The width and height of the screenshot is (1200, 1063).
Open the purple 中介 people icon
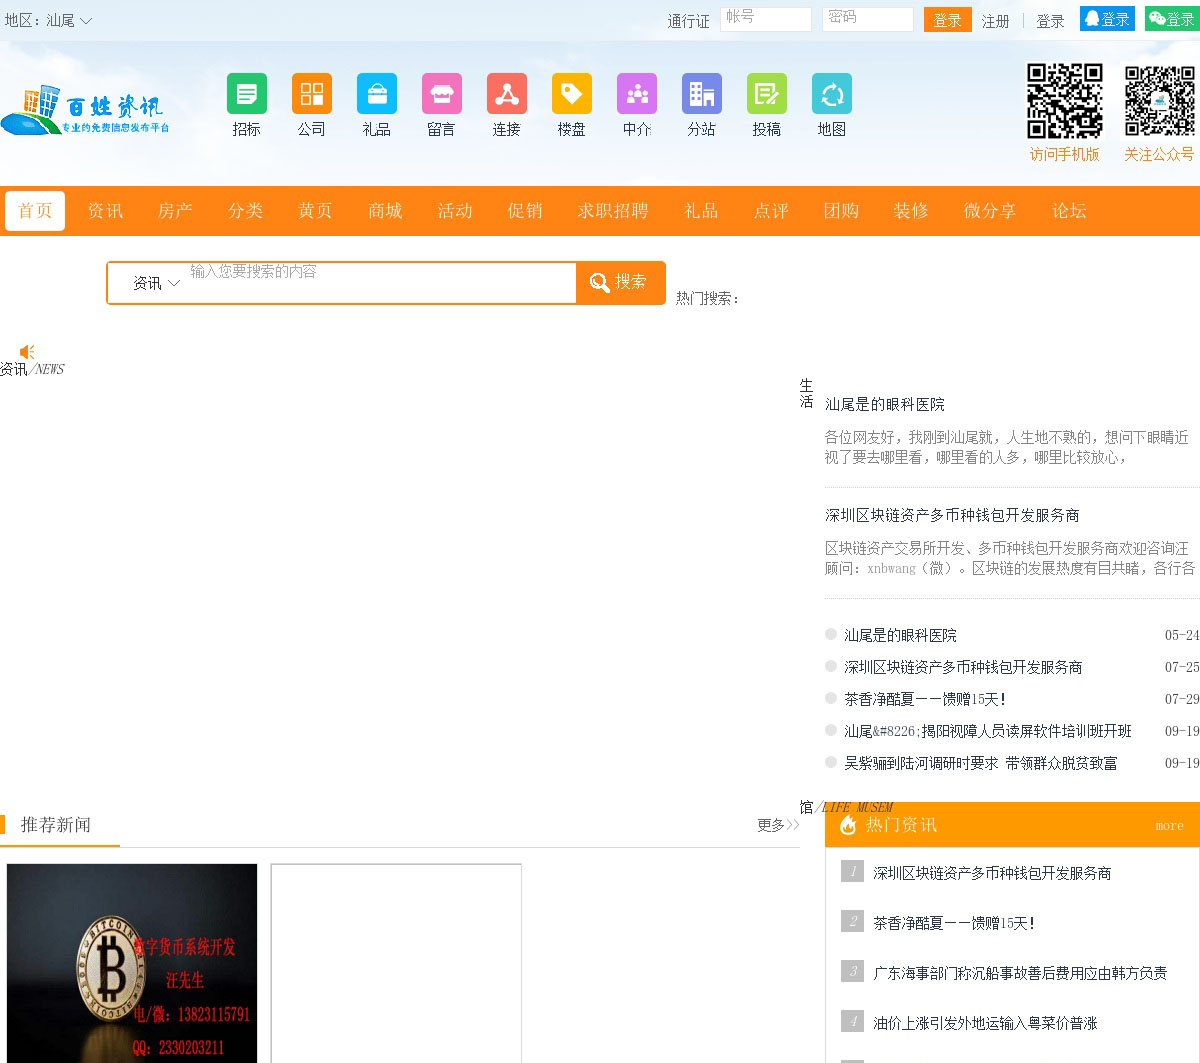click(x=636, y=95)
